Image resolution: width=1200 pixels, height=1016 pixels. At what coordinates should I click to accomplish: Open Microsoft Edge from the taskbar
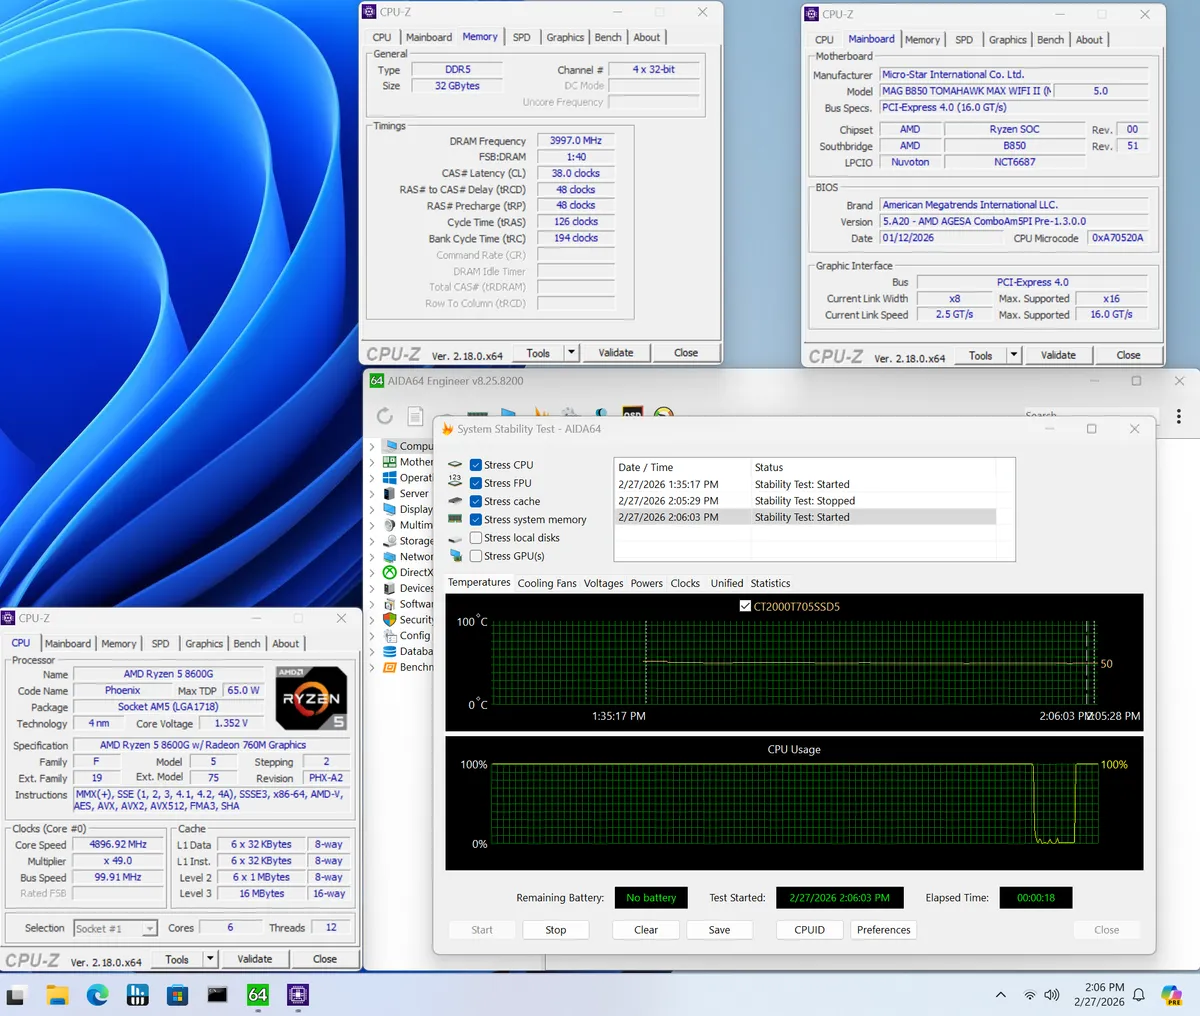[97, 994]
